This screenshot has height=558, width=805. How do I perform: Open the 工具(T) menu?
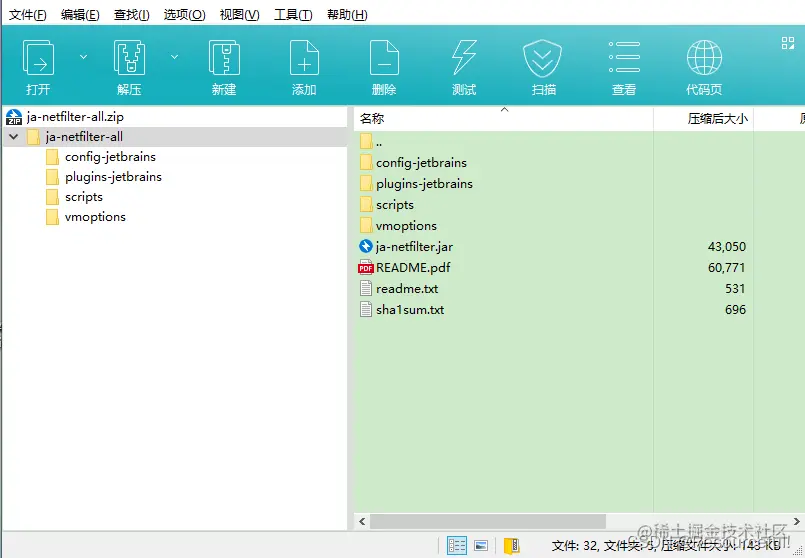pos(293,14)
